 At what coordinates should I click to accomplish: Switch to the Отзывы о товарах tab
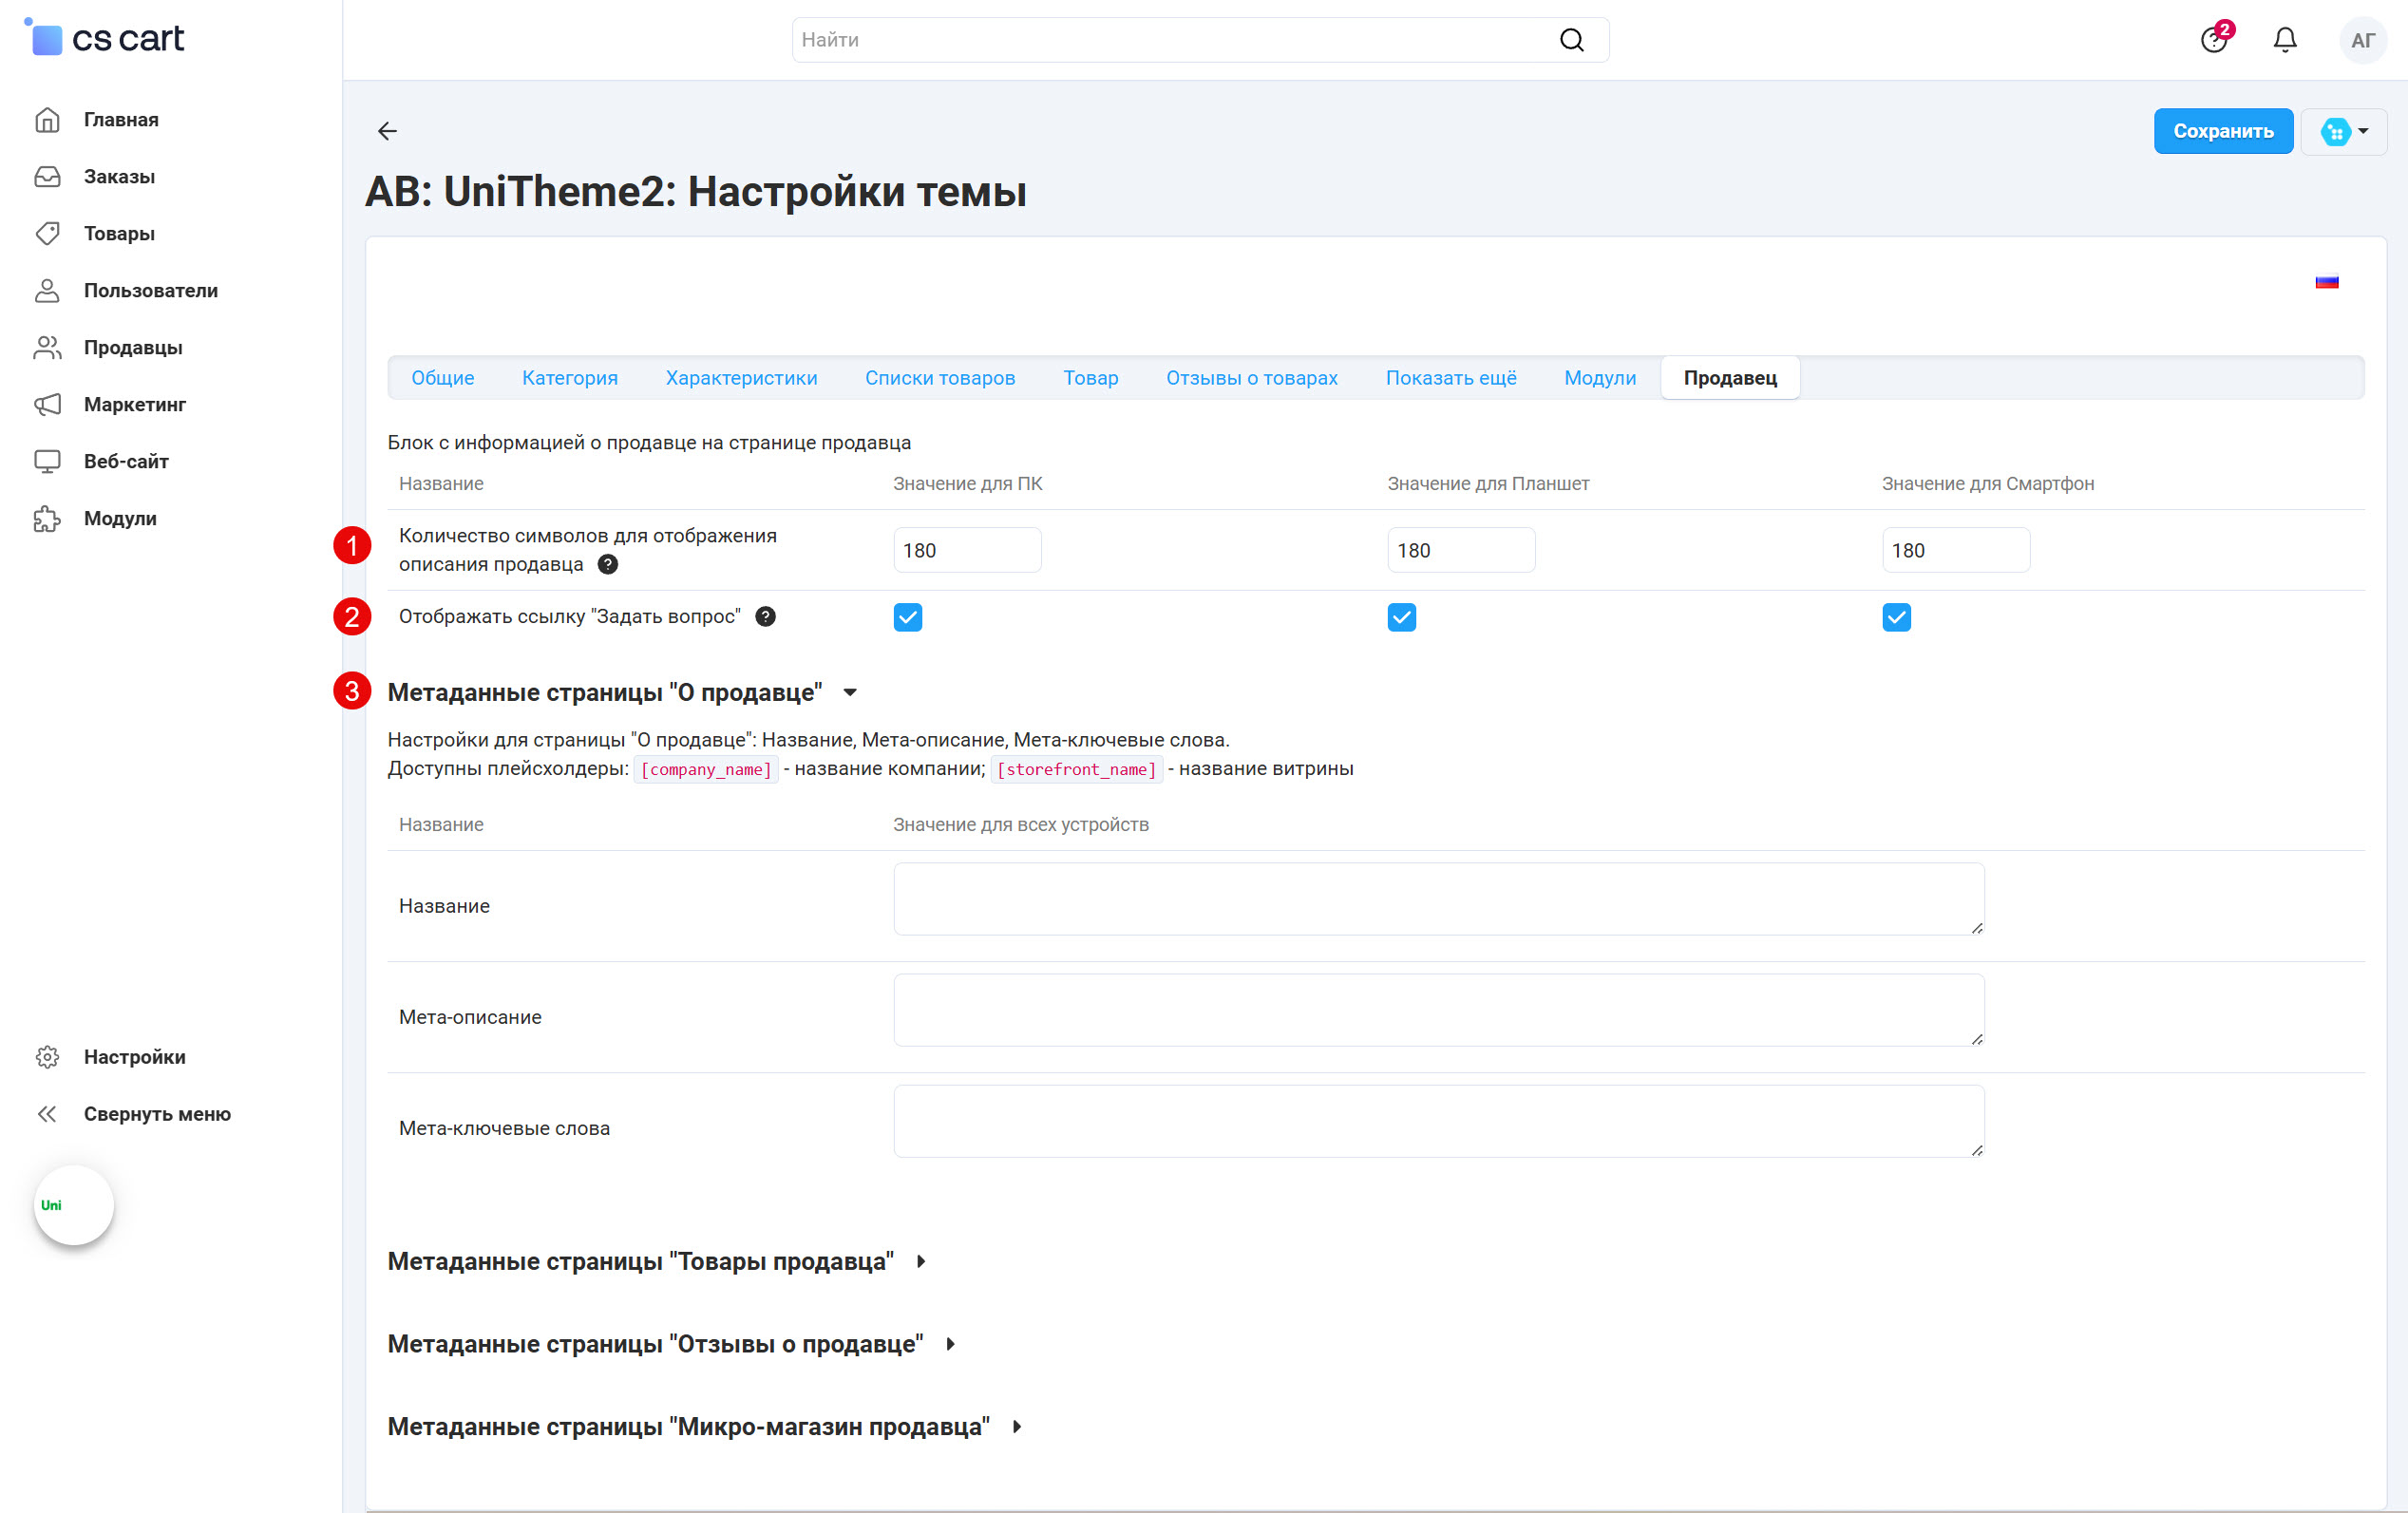click(1252, 378)
